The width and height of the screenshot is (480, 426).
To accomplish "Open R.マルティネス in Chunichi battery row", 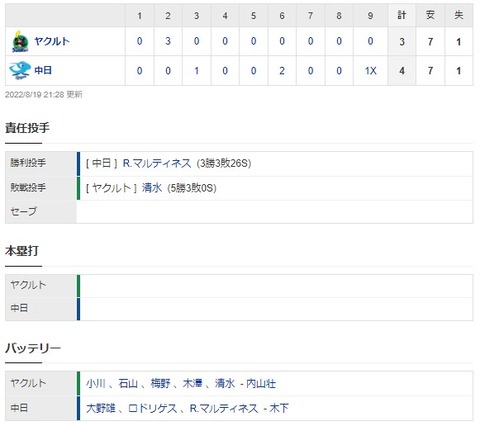I will (x=224, y=408).
